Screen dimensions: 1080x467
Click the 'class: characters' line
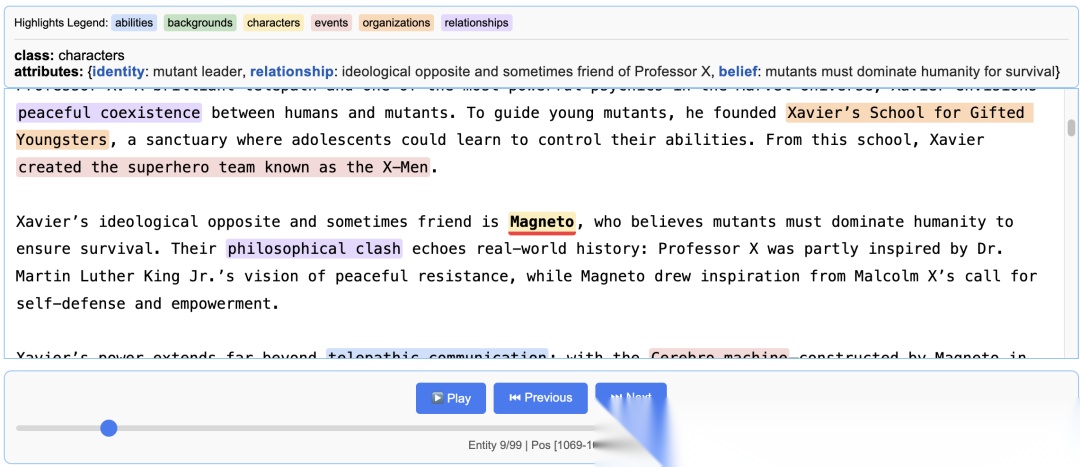tap(69, 56)
